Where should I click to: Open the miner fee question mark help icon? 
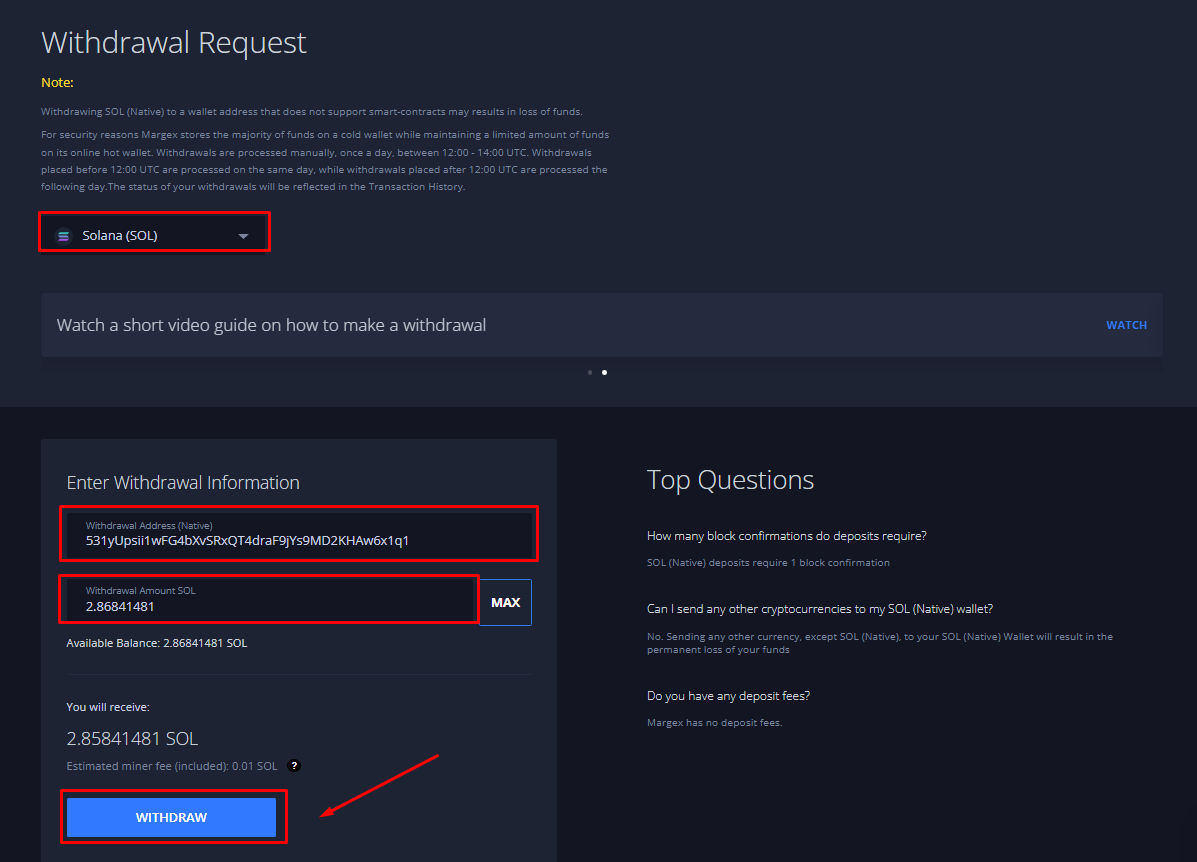coord(294,766)
